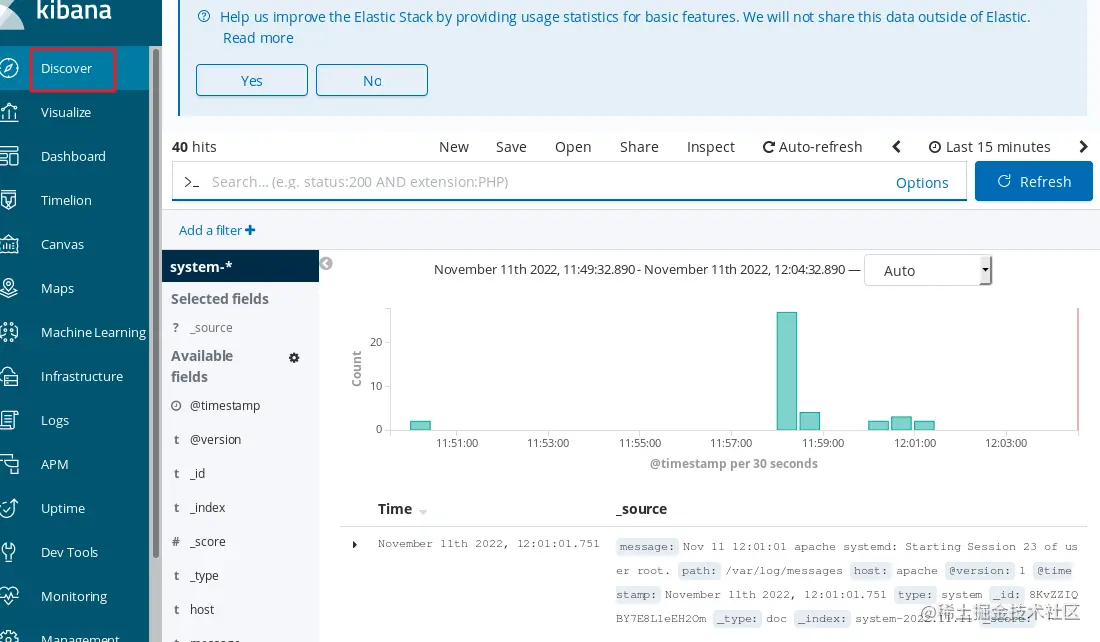Open Dev Tools wrench icon
The height and width of the screenshot is (642, 1100).
pos(9,552)
